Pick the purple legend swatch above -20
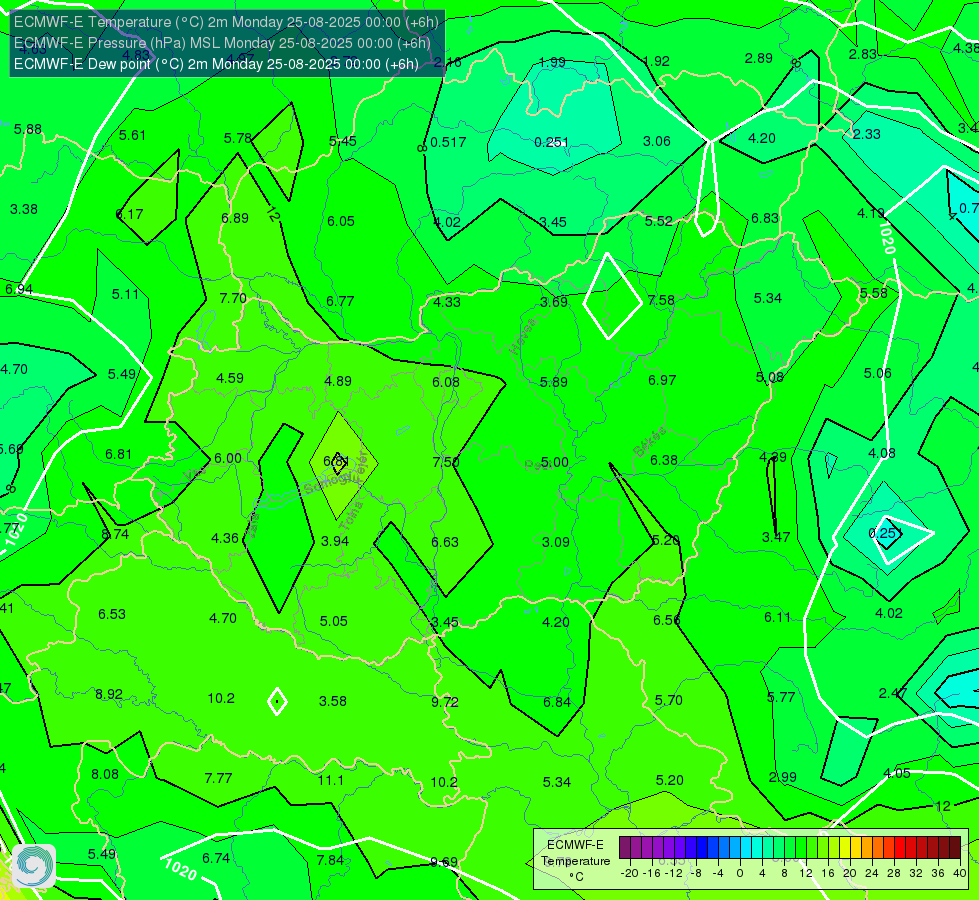 (x=625, y=848)
